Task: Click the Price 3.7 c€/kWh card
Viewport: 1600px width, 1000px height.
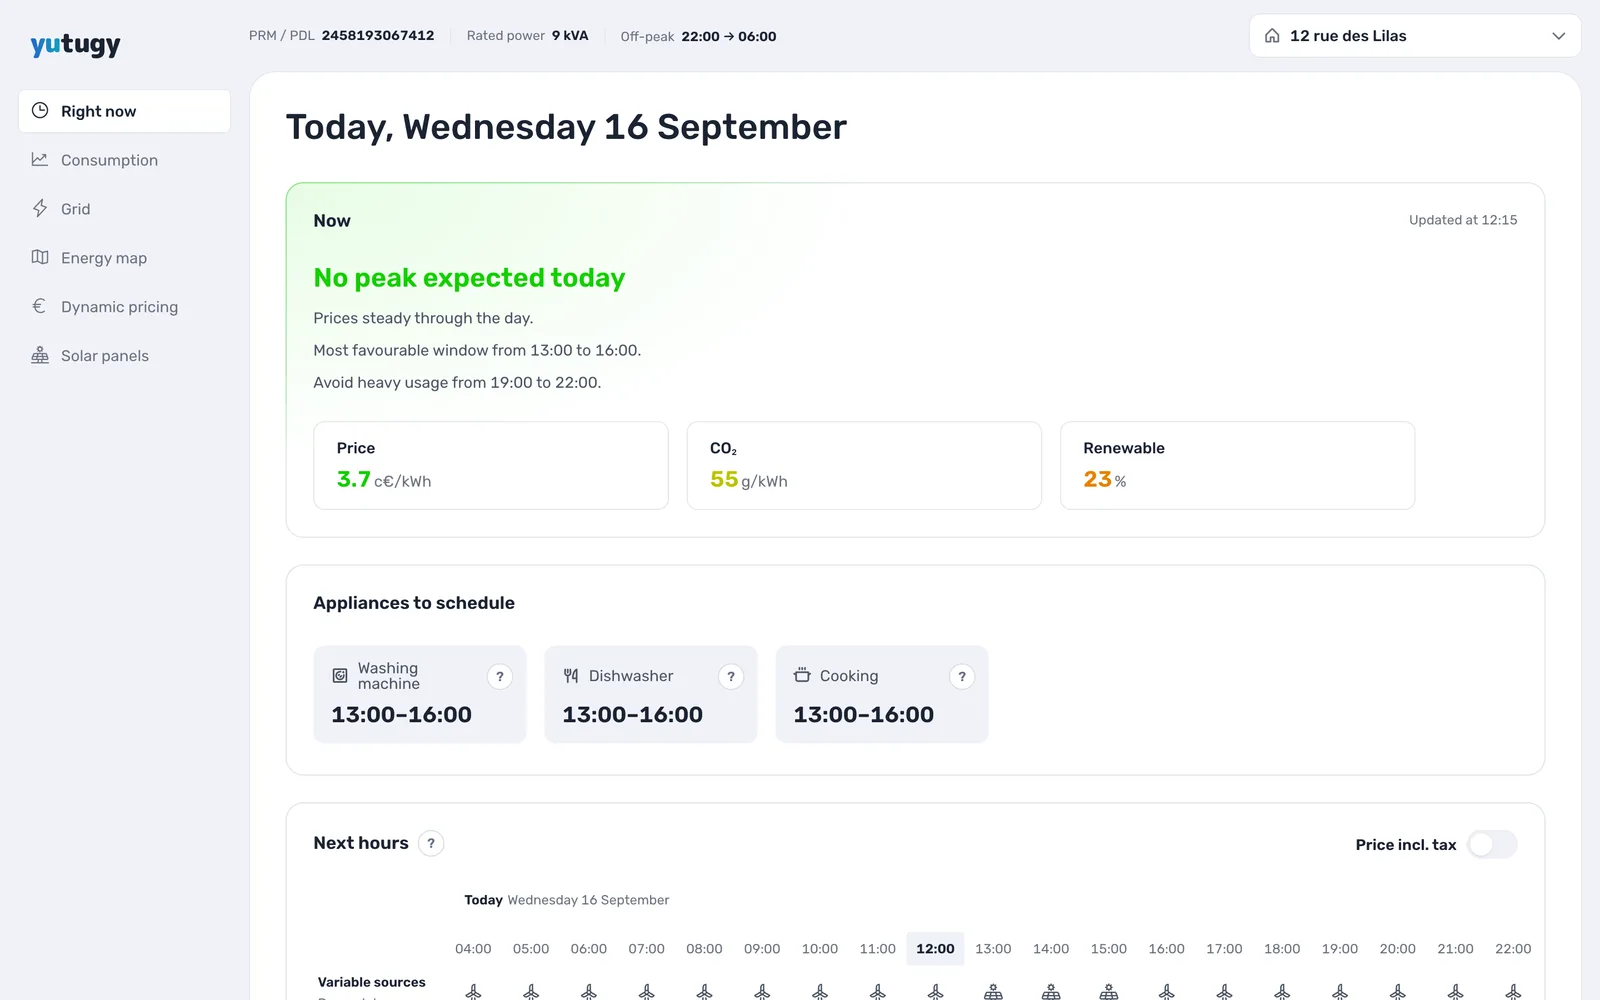Action: pyautogui.click(x=491, y=466)
